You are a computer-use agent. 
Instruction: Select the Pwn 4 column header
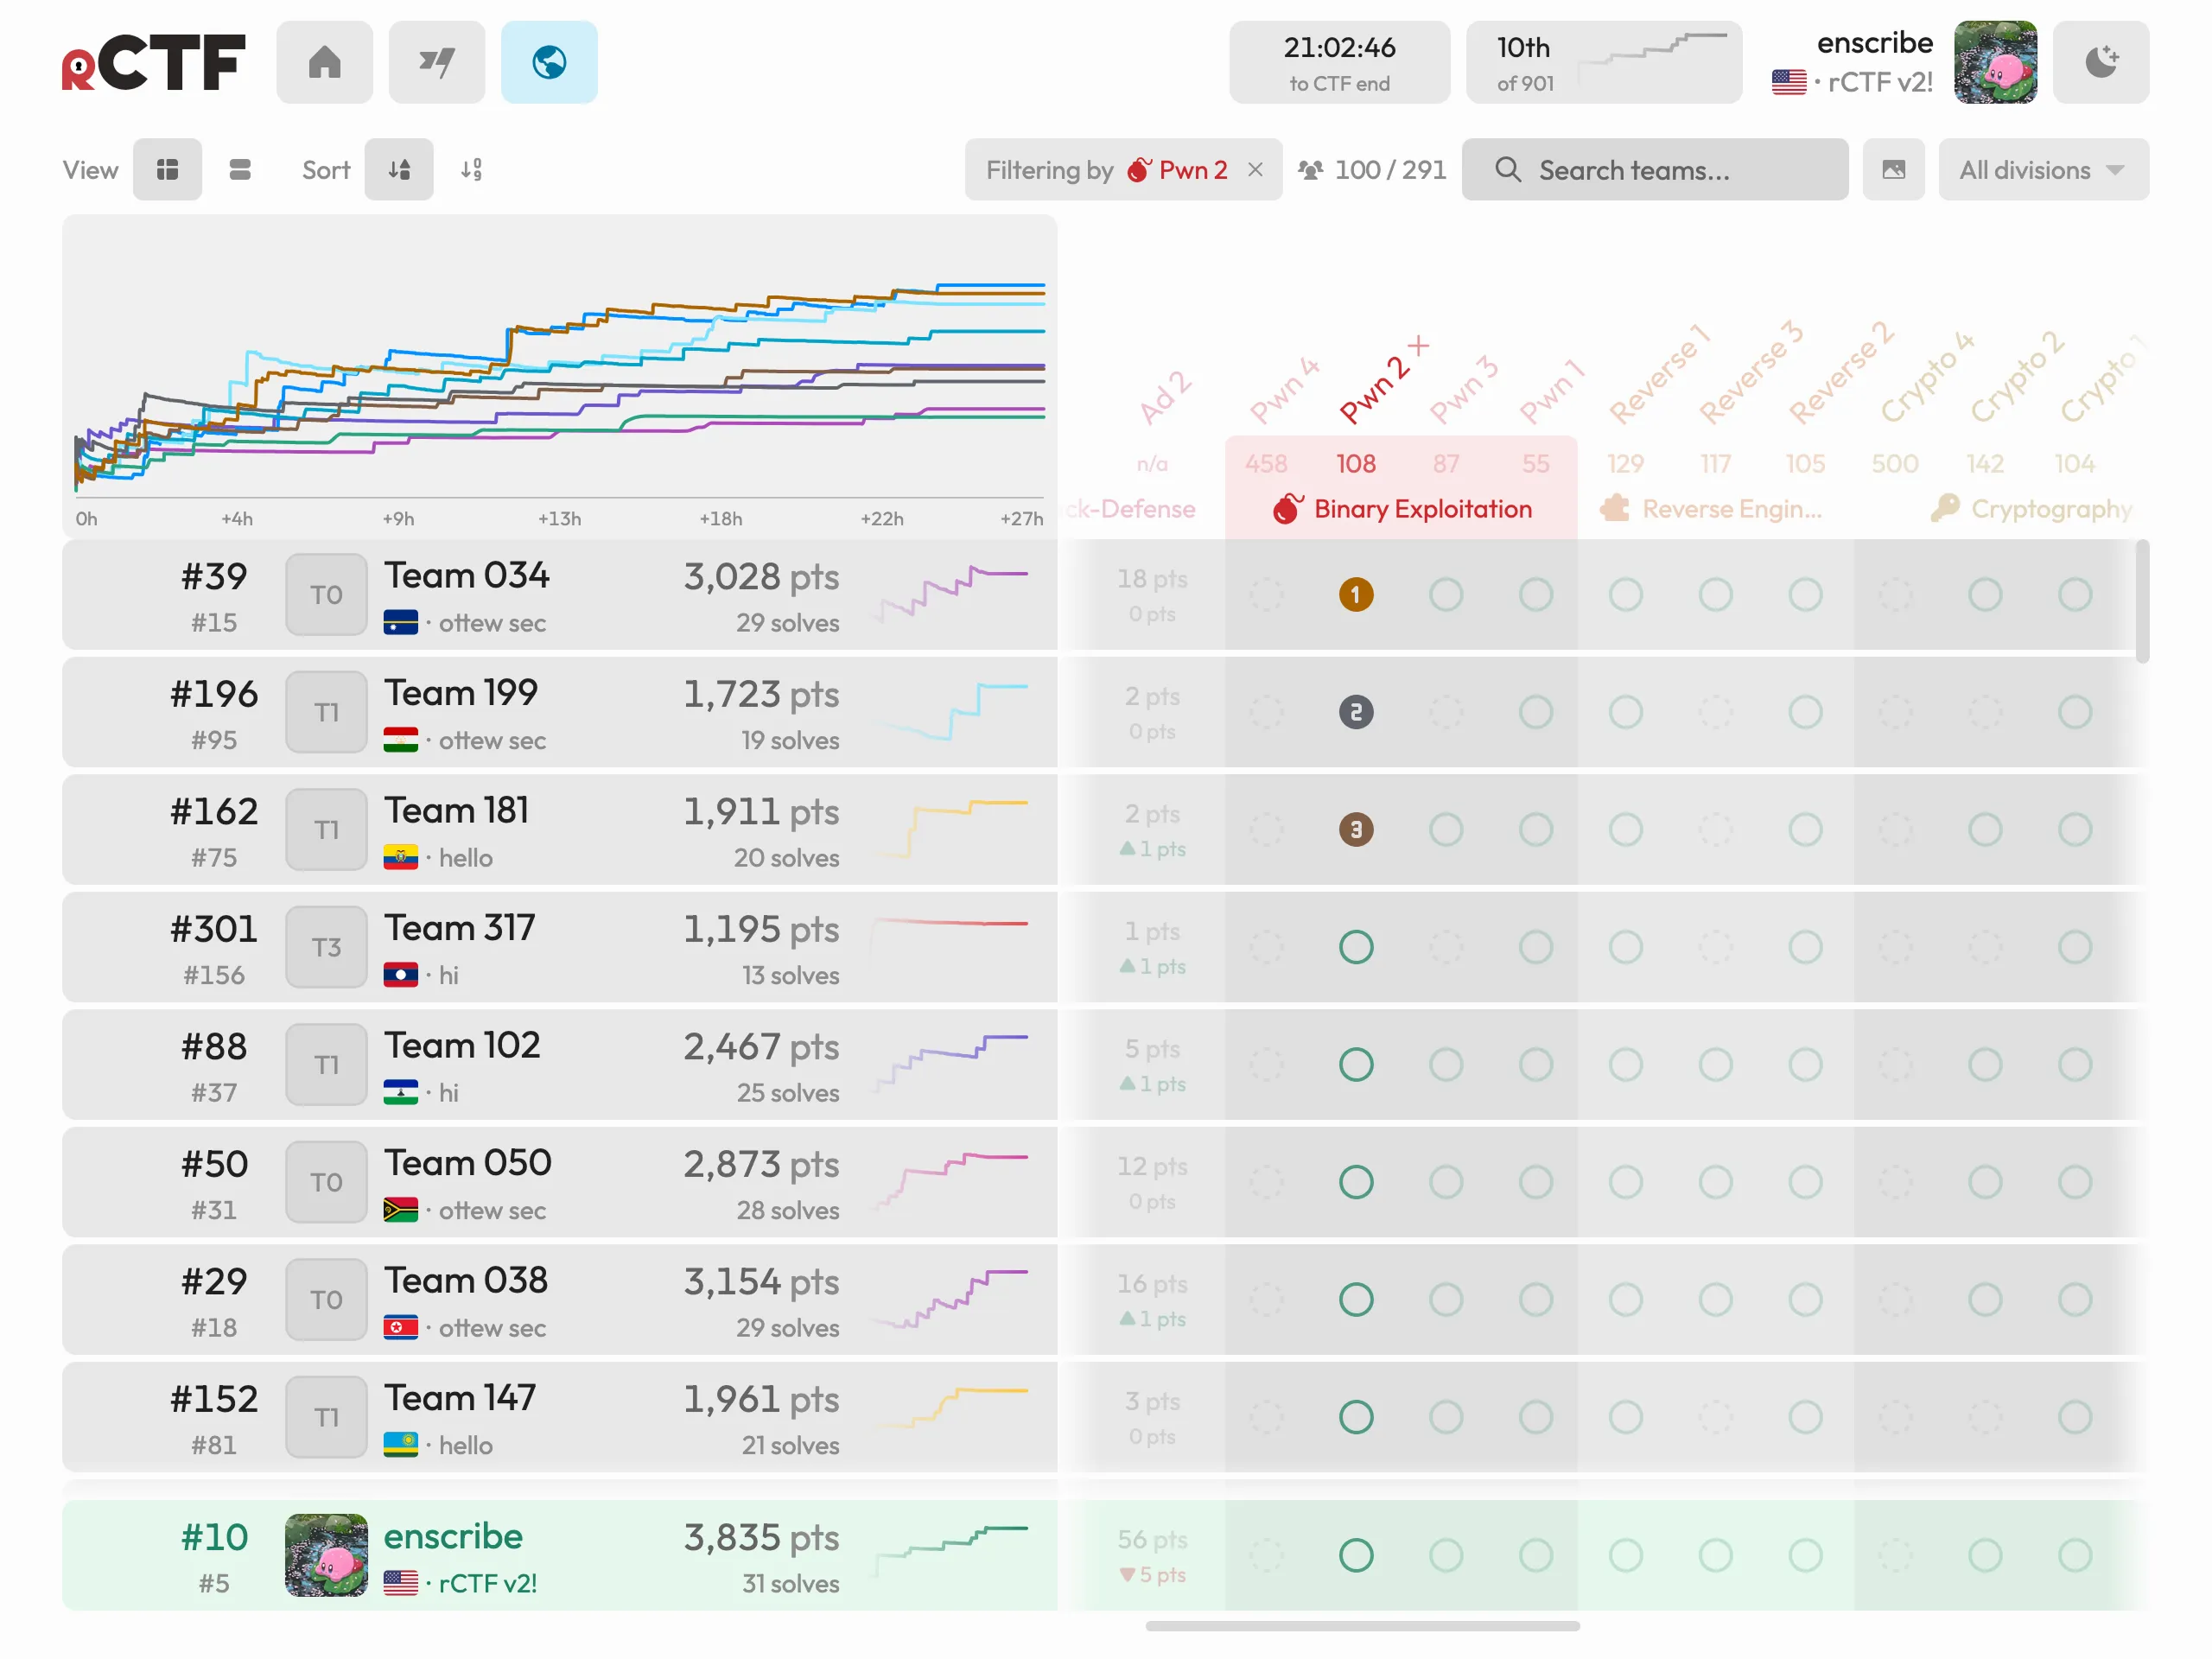tap(1284, 391)
